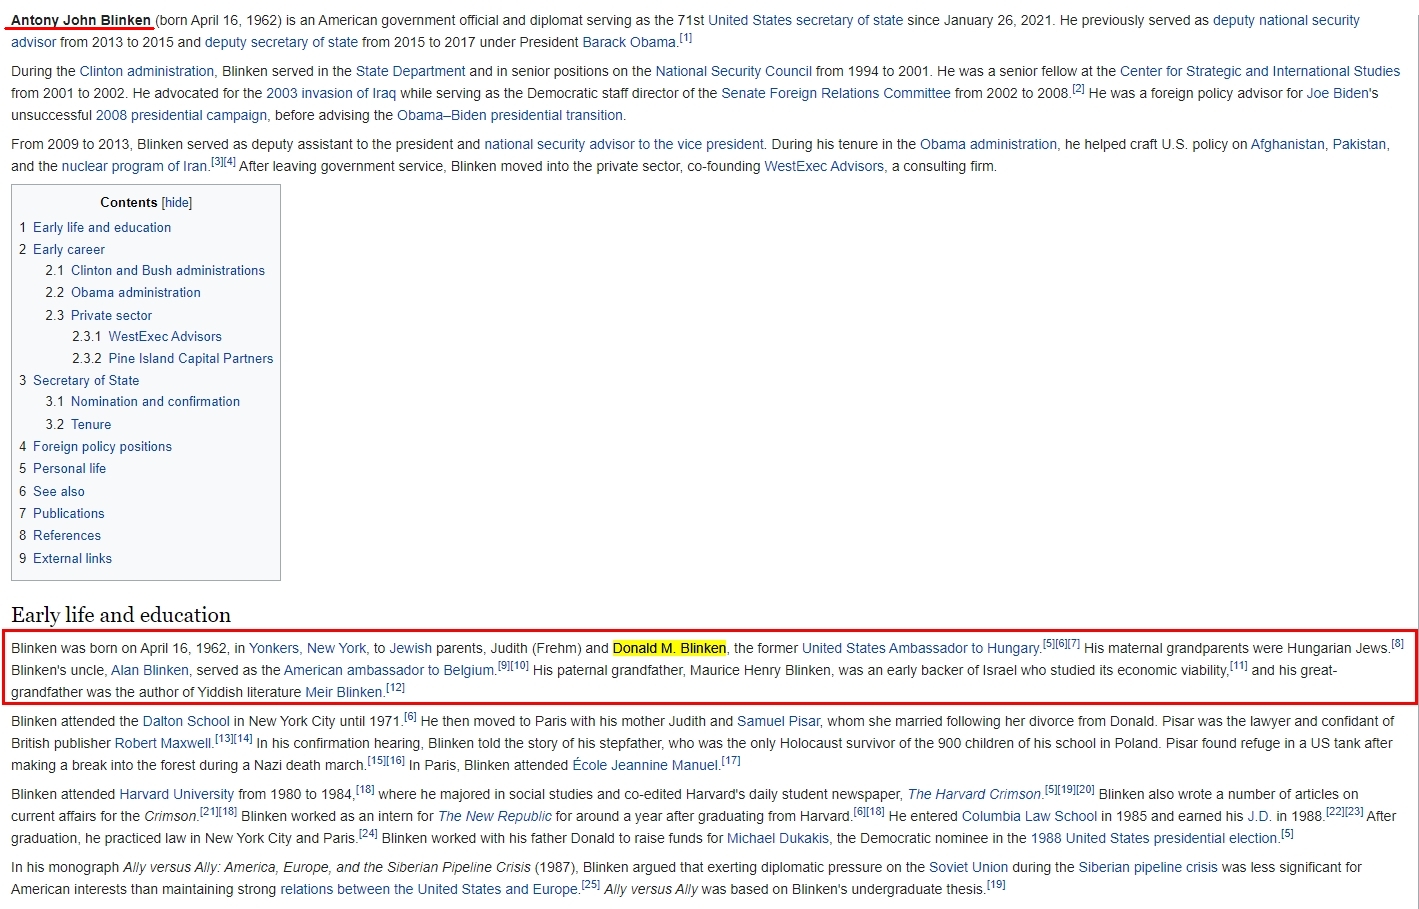Select Private sector in contents
This screenshot has width=1419, height=909.
tap(111, 315)
